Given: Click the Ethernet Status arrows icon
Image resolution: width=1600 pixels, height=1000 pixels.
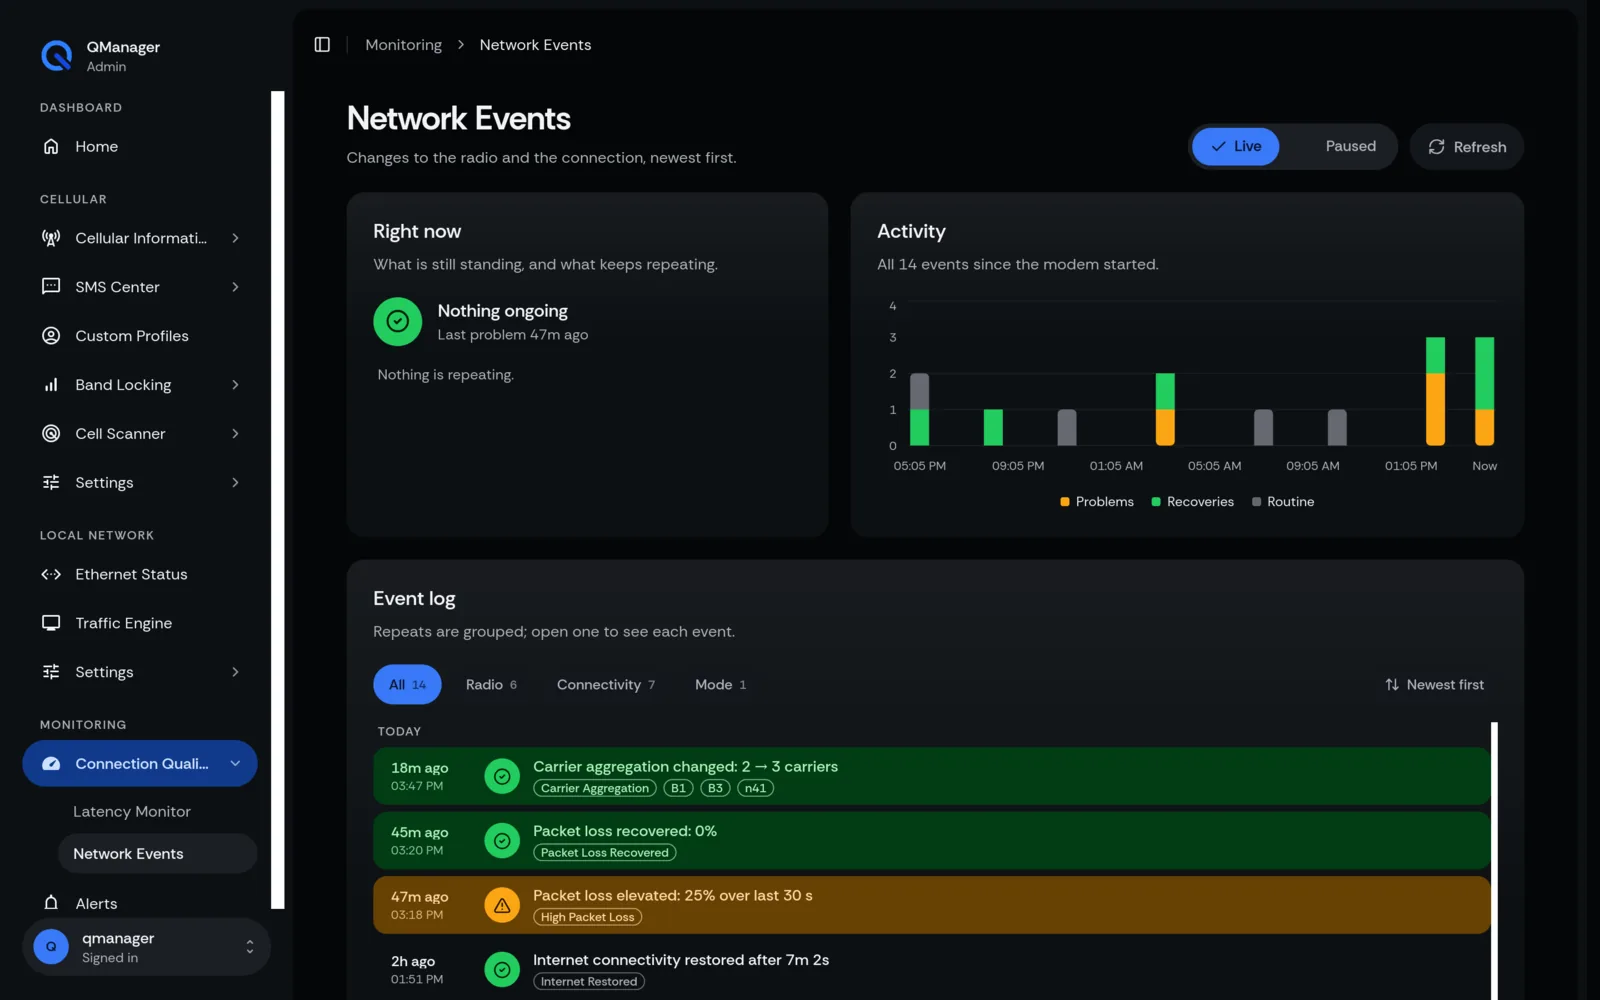Looking at the screenshot, I should click(51, 574).
